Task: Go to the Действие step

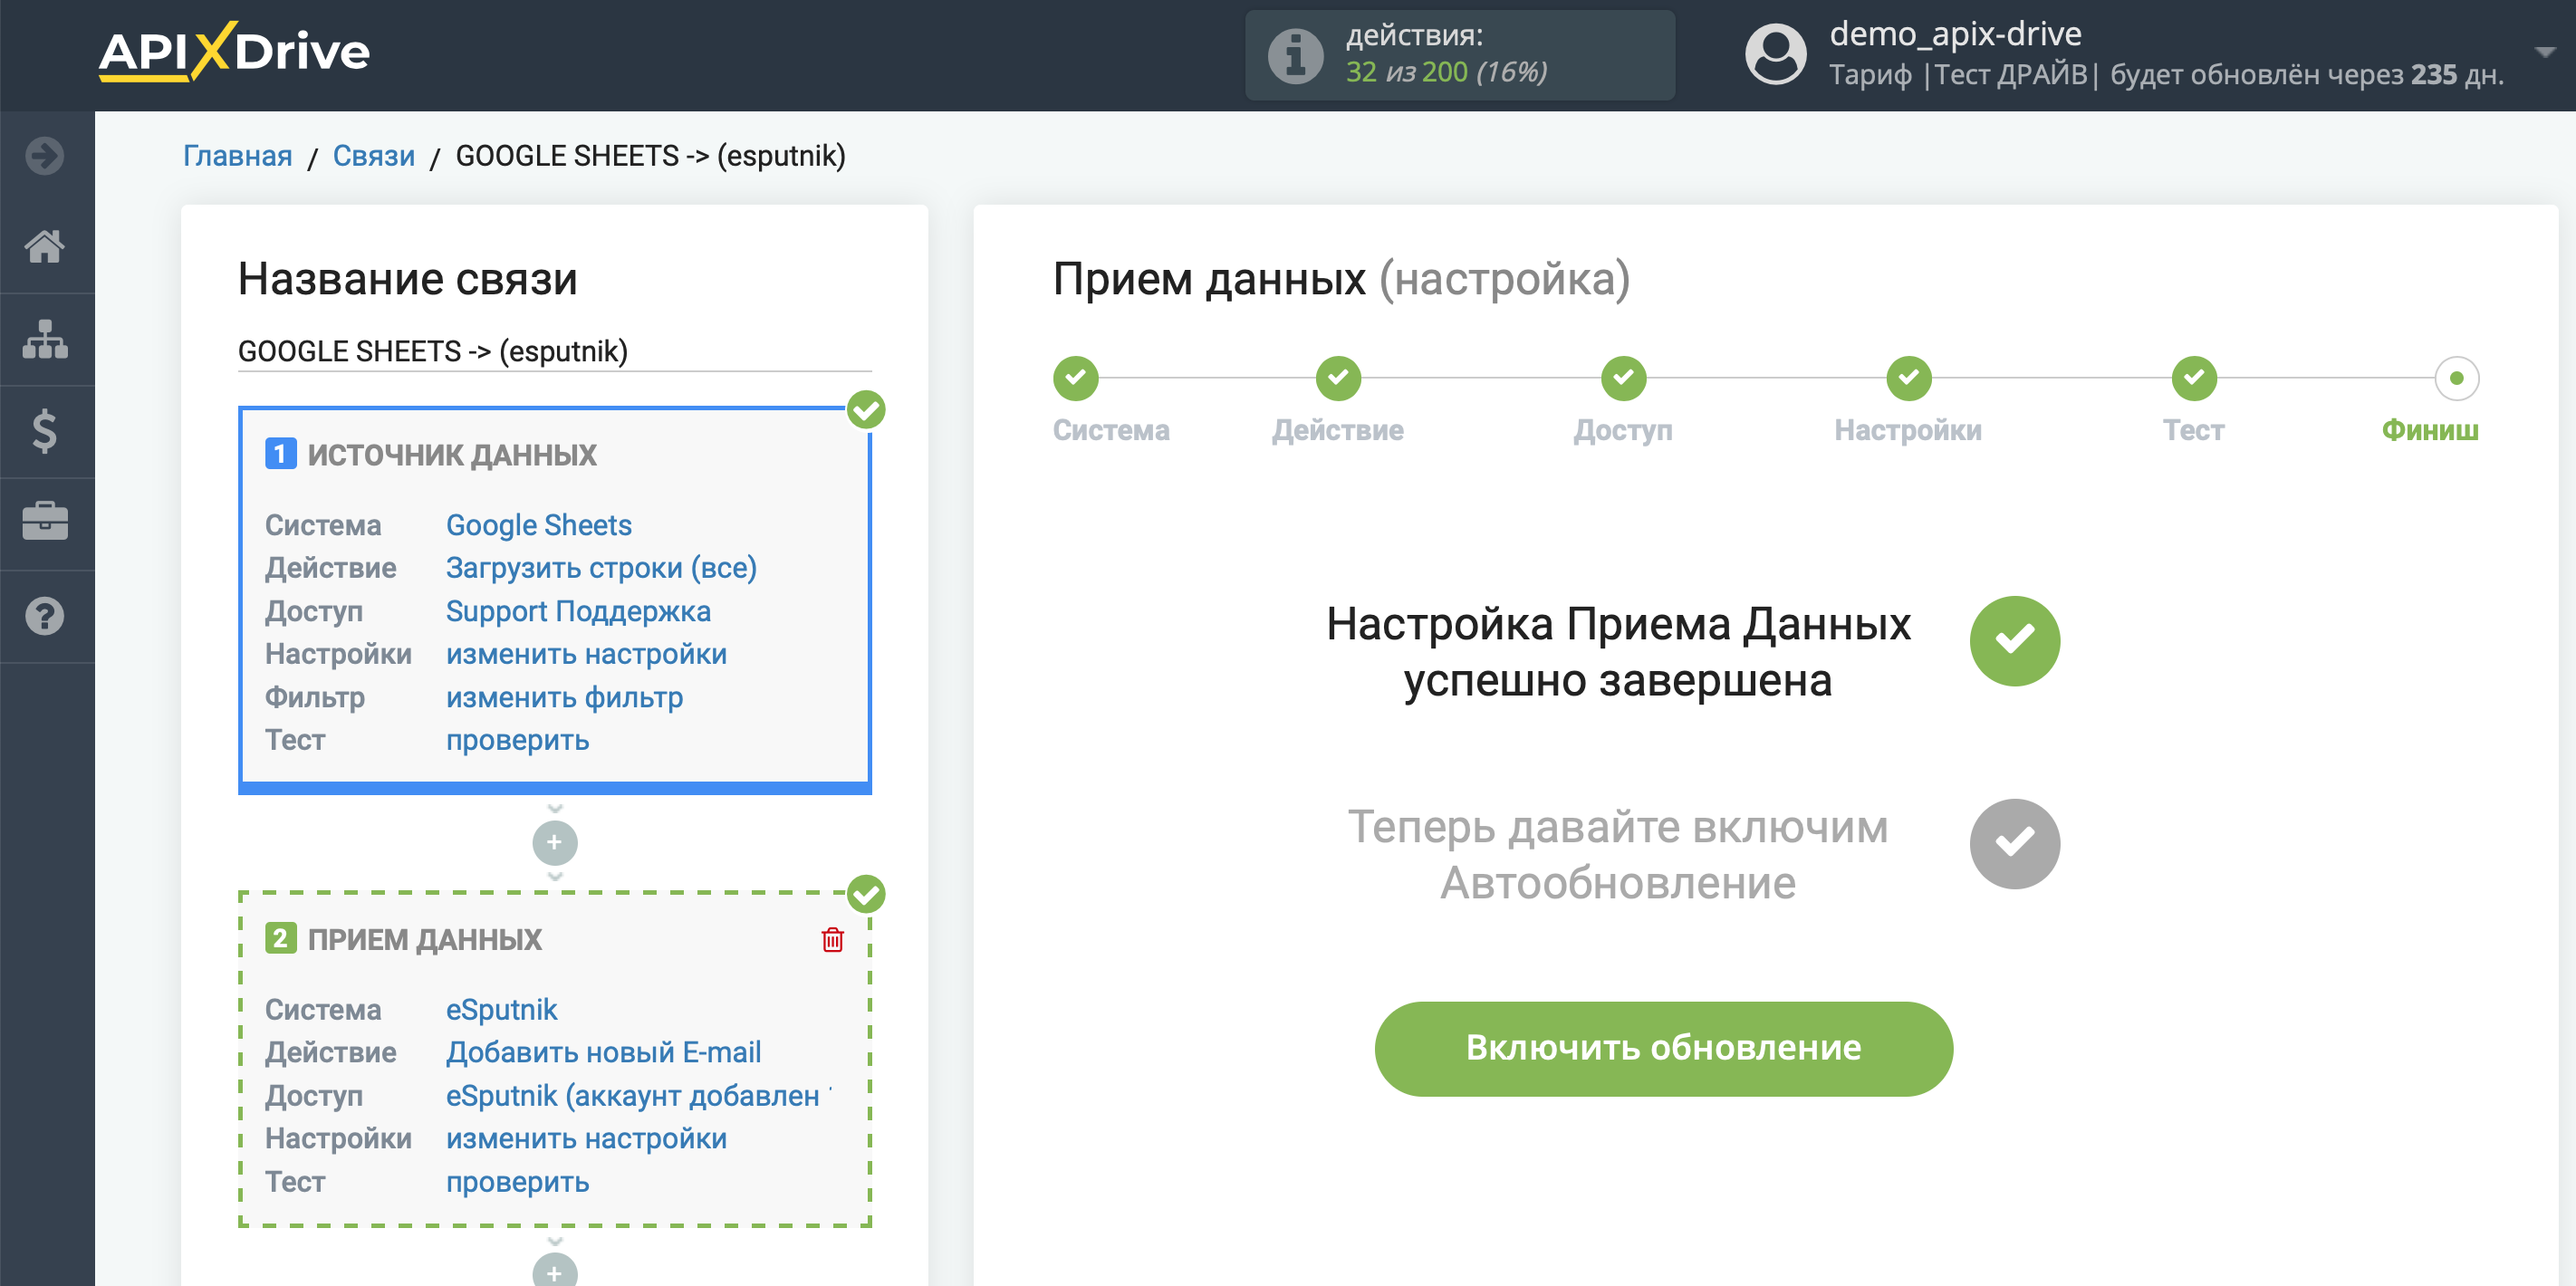Action: [1338, 378]
